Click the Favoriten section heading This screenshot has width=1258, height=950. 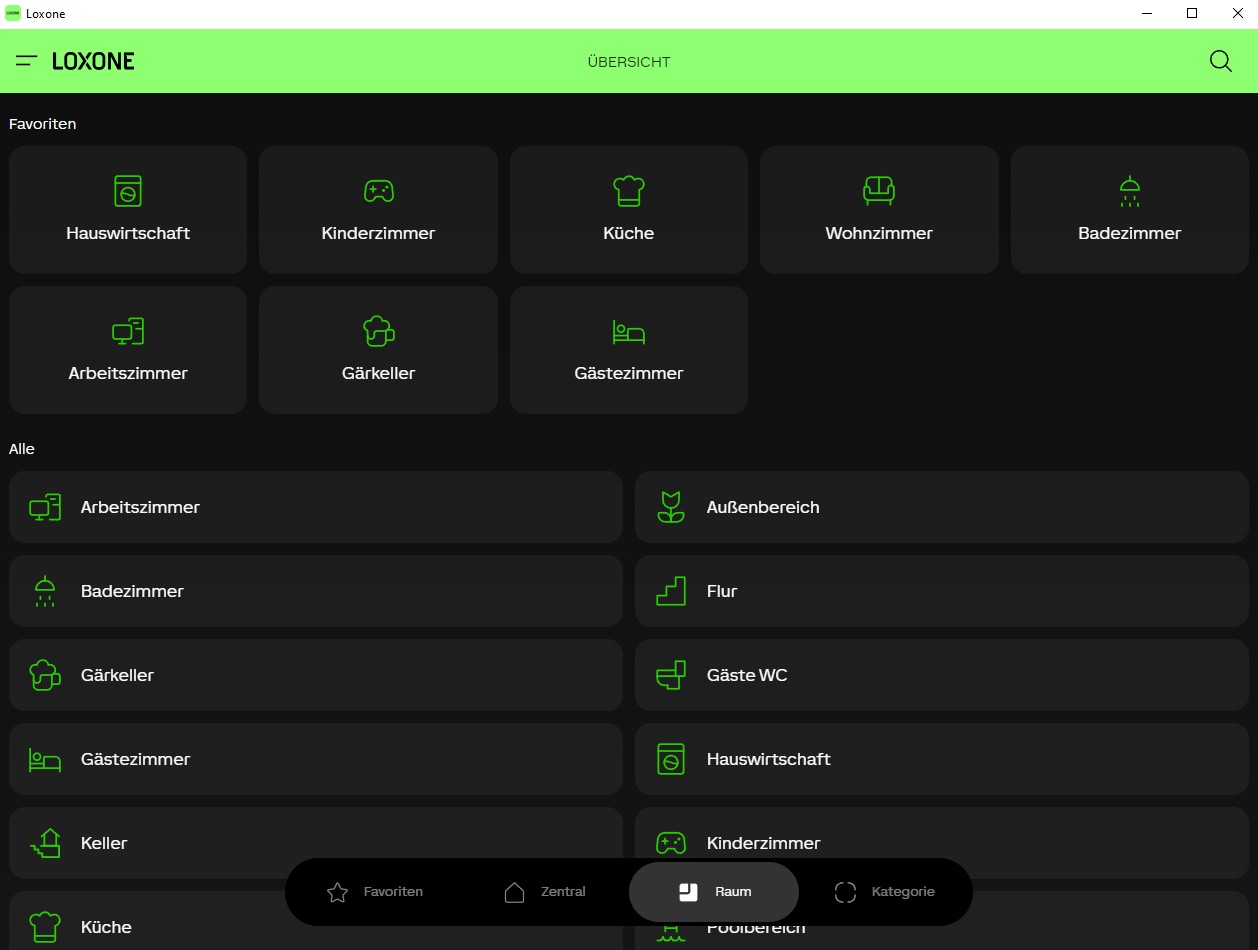click(x=43, y=124)
